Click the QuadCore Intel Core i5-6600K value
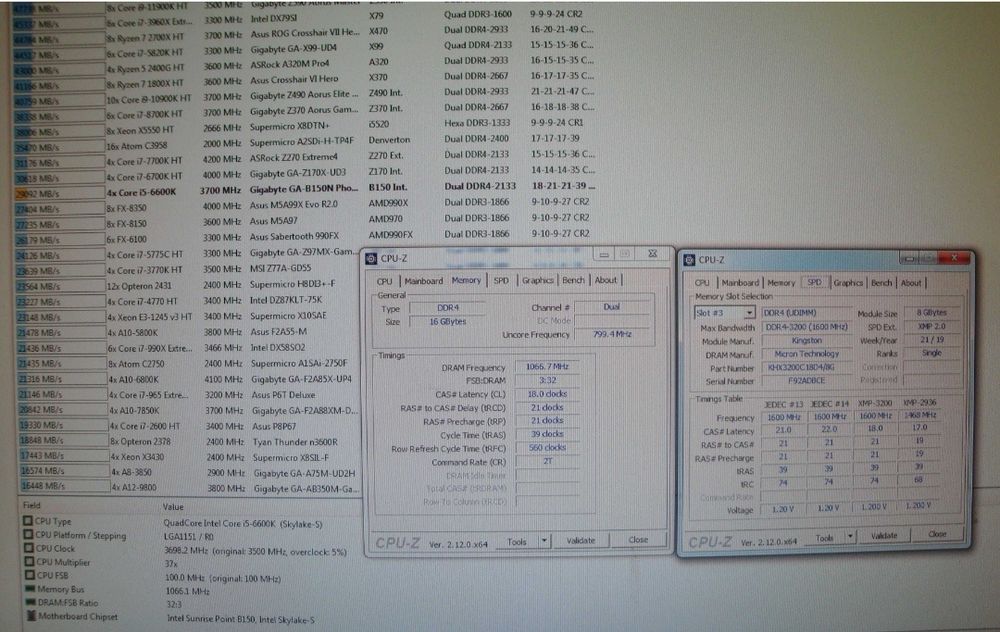Viewport: 1000px width, 632px height. (243, 524)
